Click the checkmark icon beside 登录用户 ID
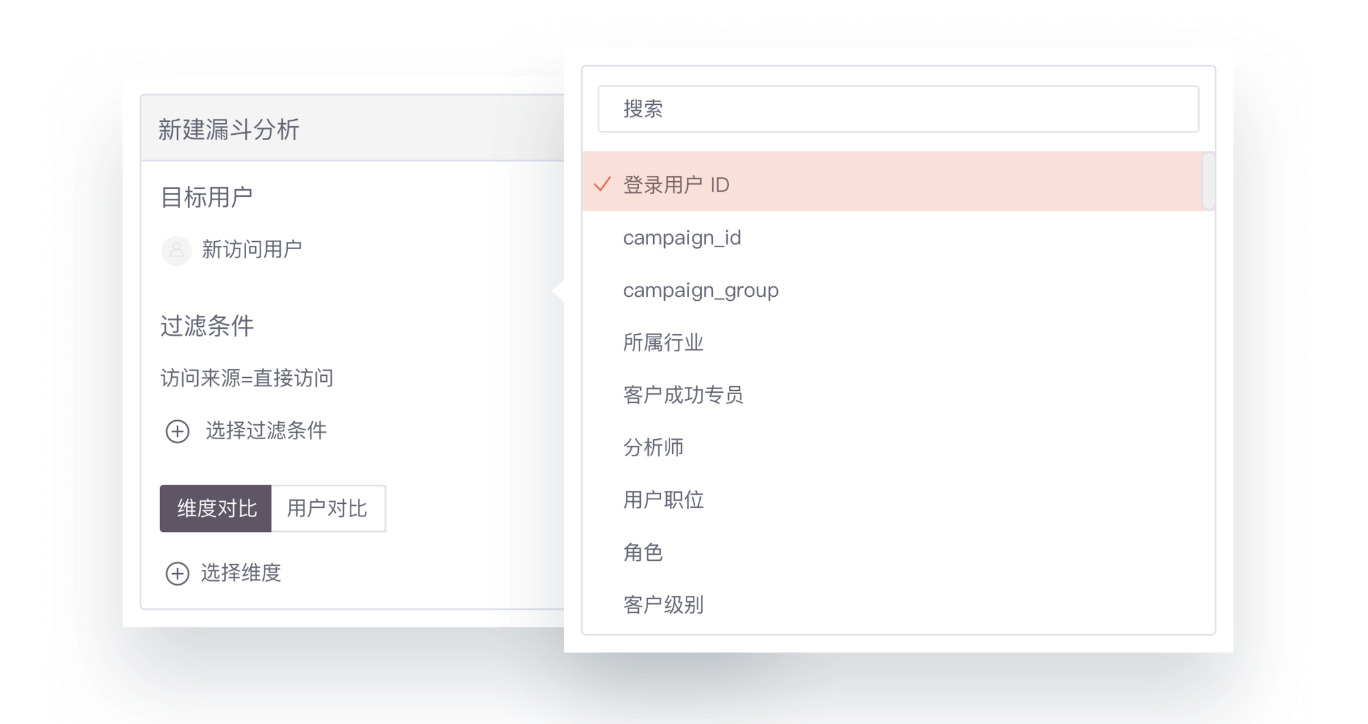This screenshot has height=724, width=1368. point(601,184)
